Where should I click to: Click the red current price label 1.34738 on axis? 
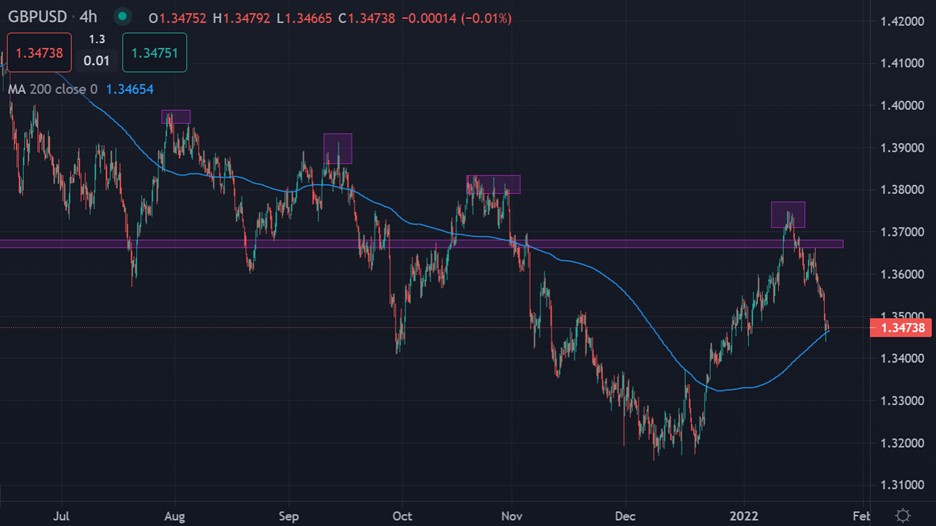pos(903,328)
